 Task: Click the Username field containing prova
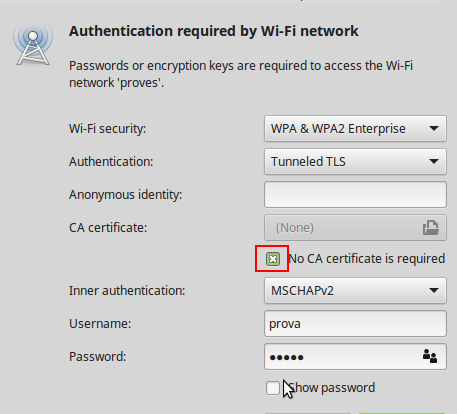355,323
